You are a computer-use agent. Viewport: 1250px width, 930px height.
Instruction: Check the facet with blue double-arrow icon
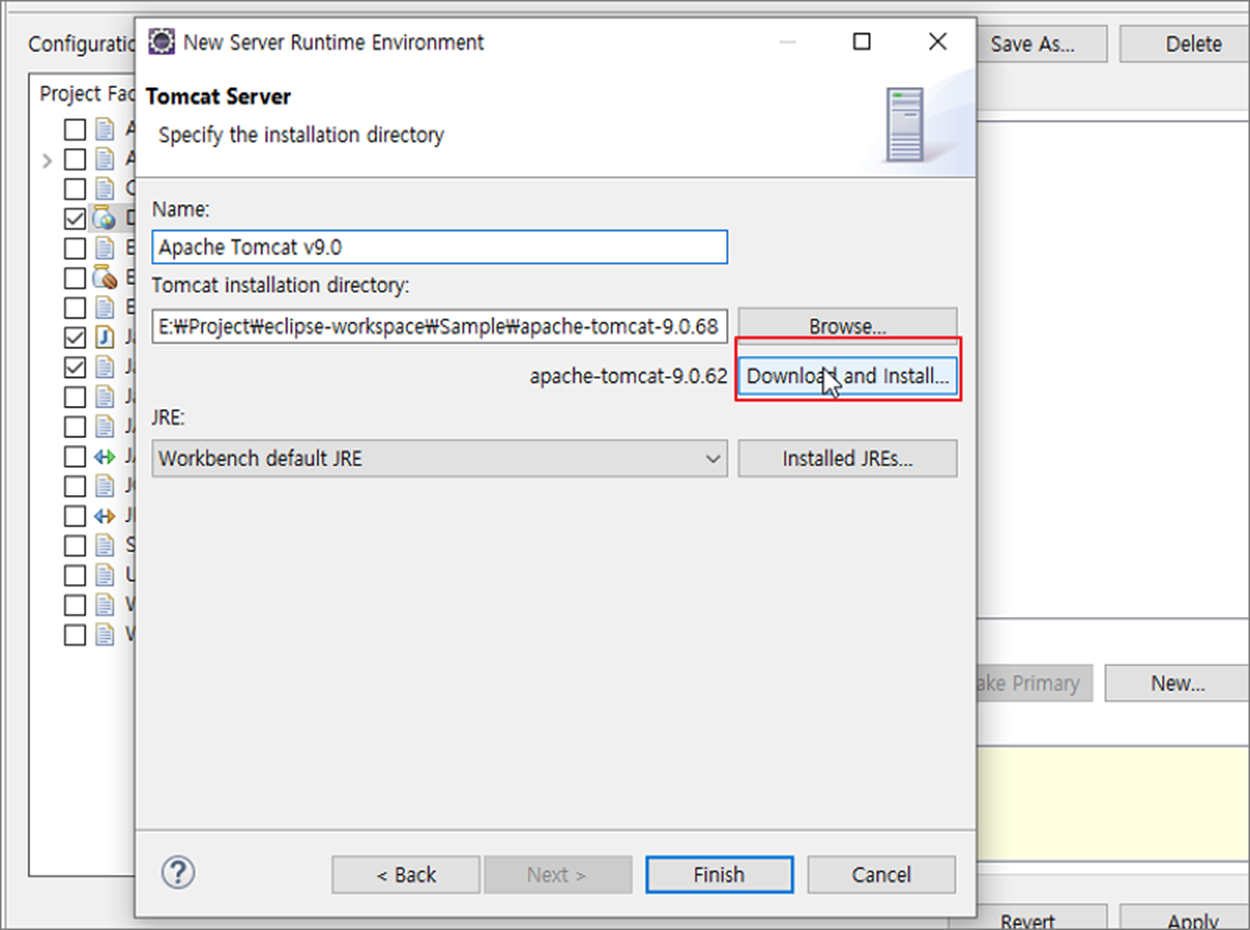(x=75, y=516)
